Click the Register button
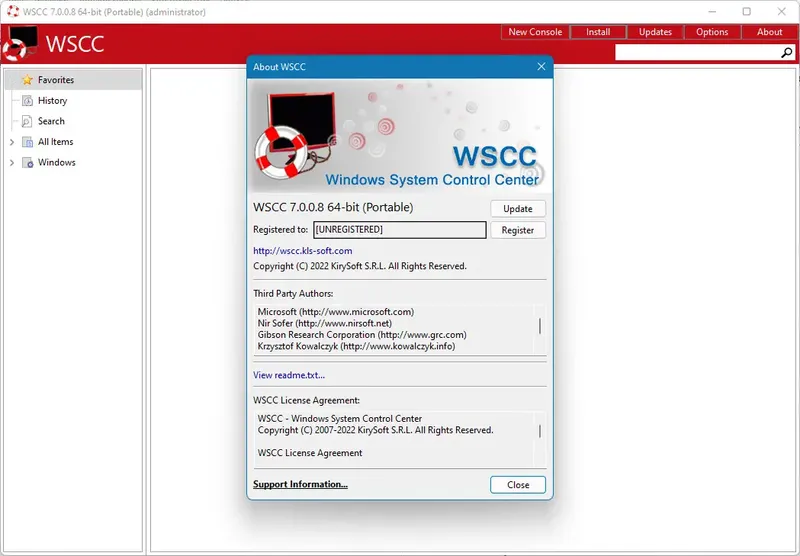The width and height of the screenshot is (800, 556). [x=518, y=230]
